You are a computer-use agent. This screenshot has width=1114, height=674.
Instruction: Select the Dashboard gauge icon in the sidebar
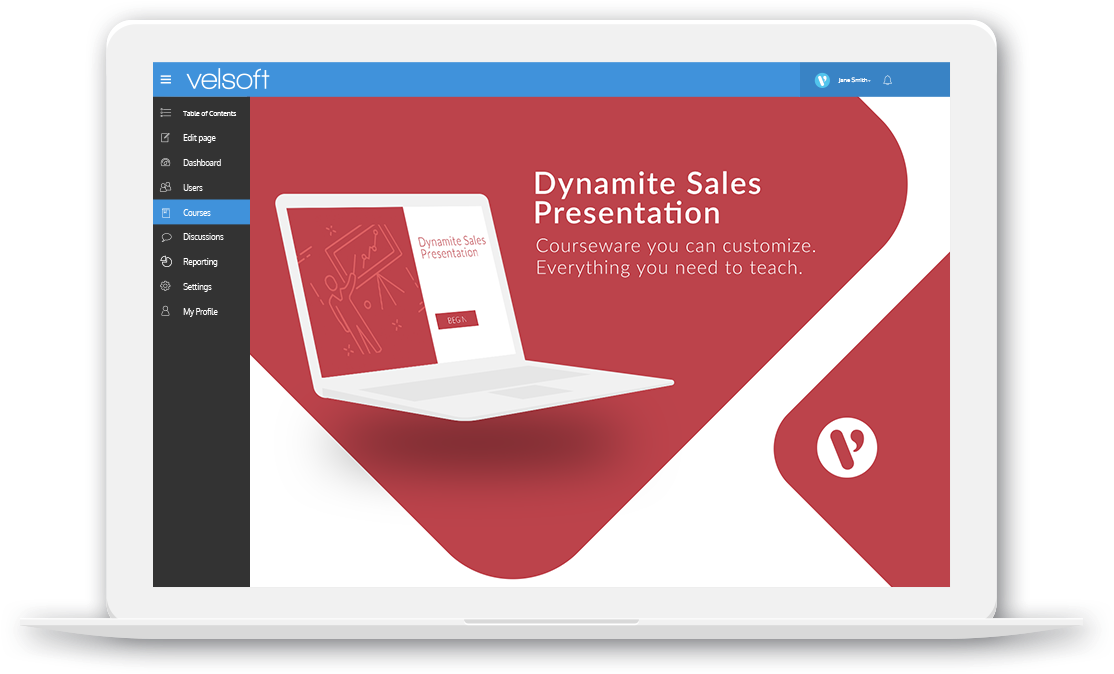pos(166,163)
